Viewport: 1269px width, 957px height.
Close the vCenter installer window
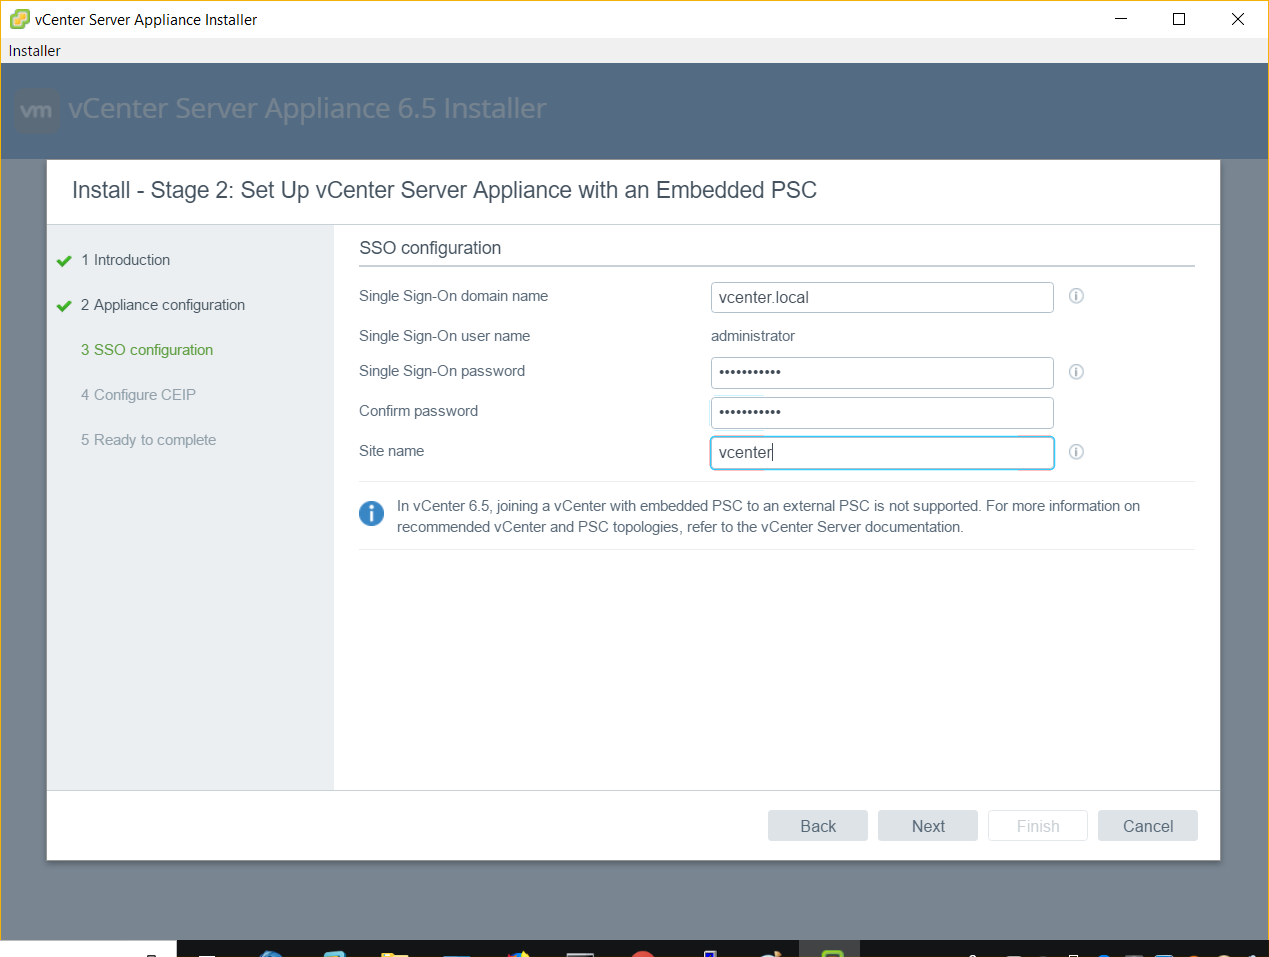click(x=1238, y=19)
